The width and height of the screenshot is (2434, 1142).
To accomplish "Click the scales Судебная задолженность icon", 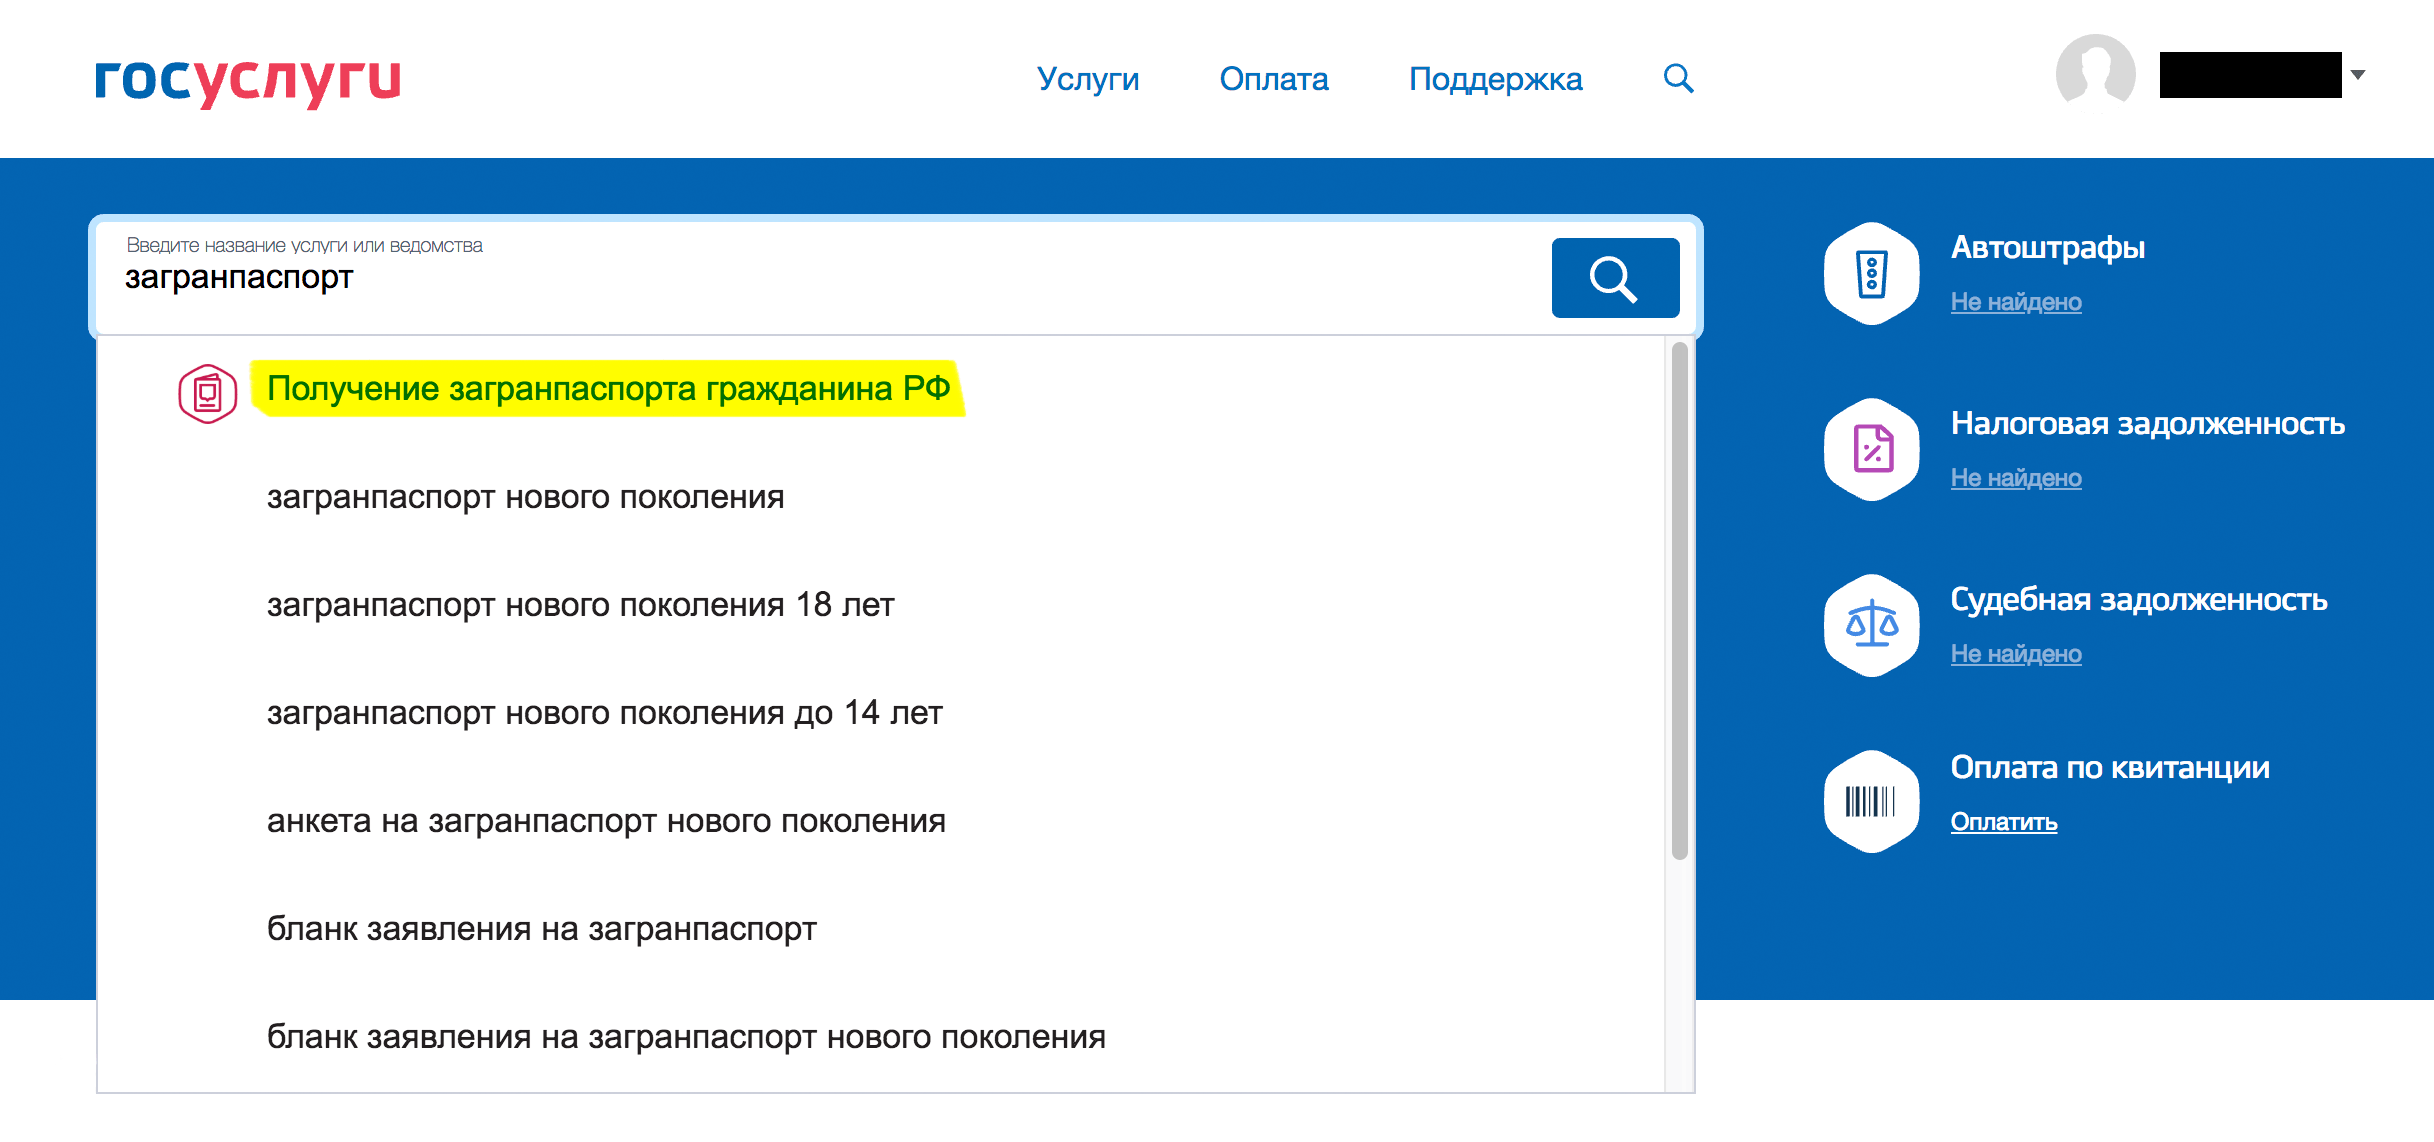I will 1871,625.
